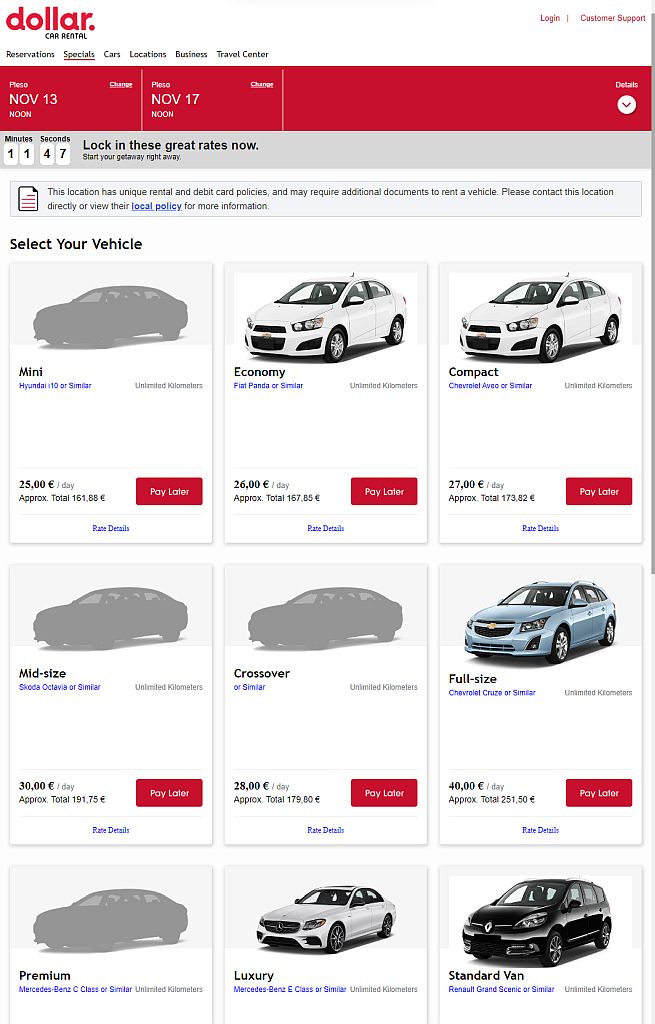Open the Locations menu
Viewport: 655px width, 1024px height.
[146, 54]
